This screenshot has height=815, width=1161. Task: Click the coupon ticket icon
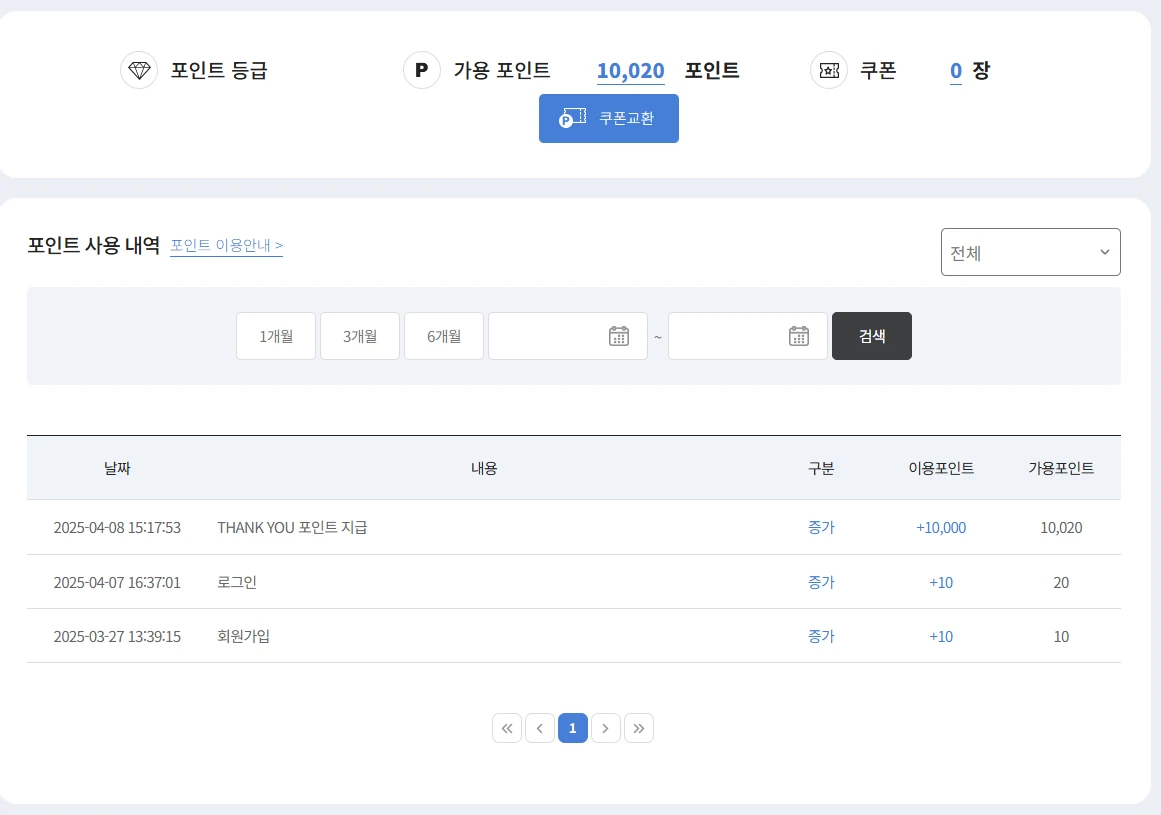829,71
